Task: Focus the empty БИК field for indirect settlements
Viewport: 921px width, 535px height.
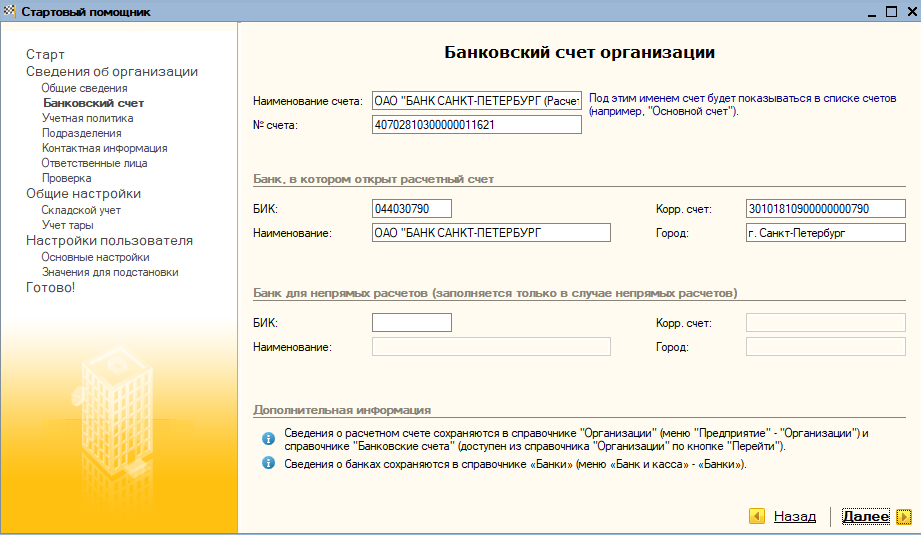Action: pyautogui.click(x=412, y=322)
